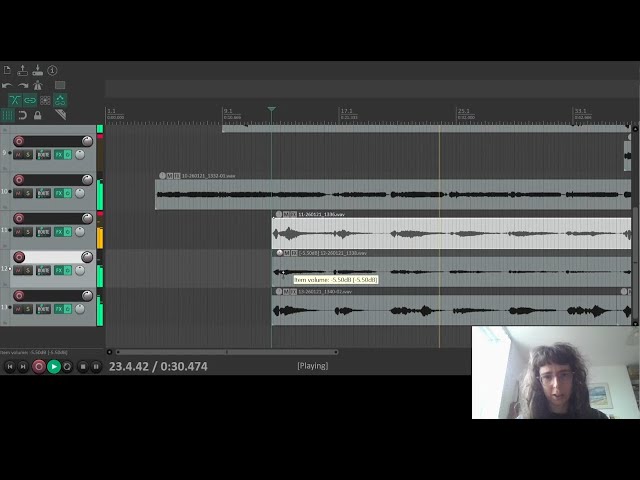The image size is (640, 480).
Task: Mute track 13
Action: [x=18, y=309]
